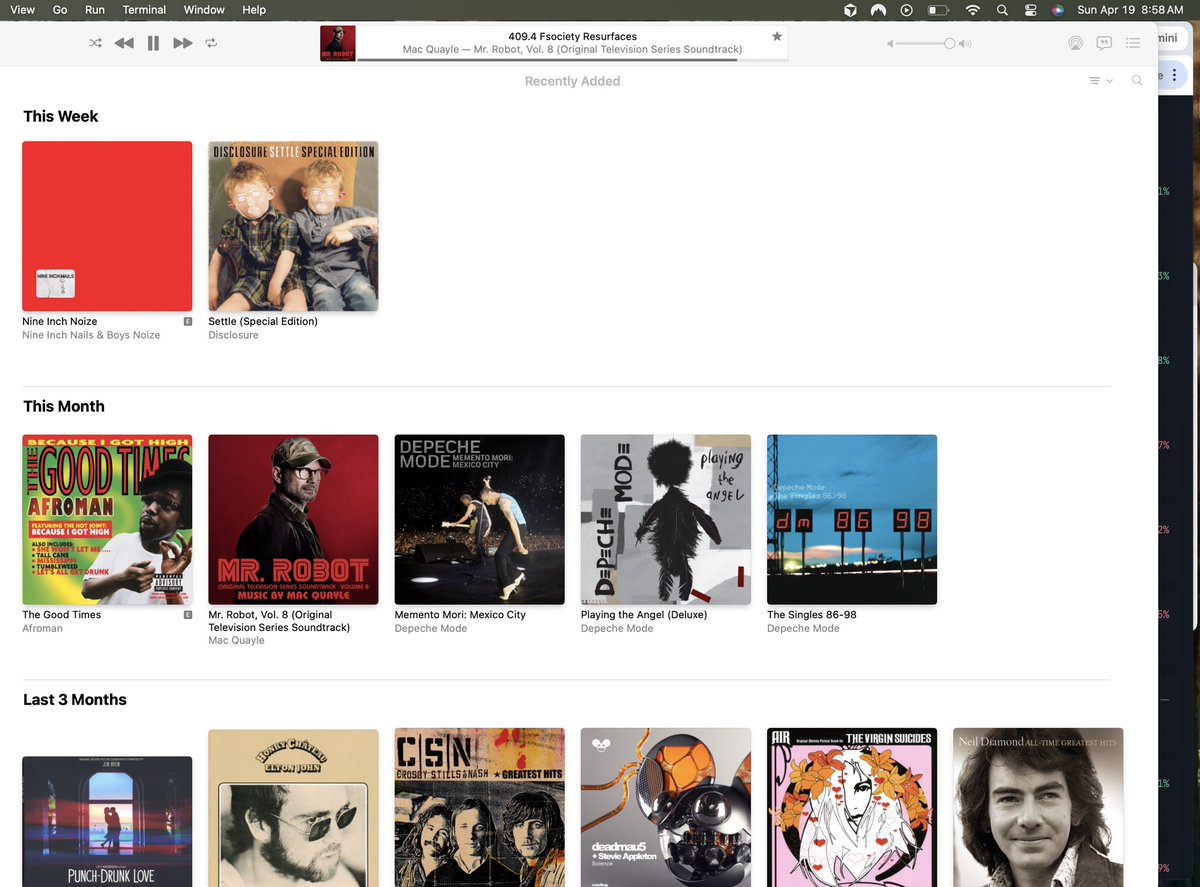Open the Go menu
Screen dimensions: 1200x887
coord(60,9)
